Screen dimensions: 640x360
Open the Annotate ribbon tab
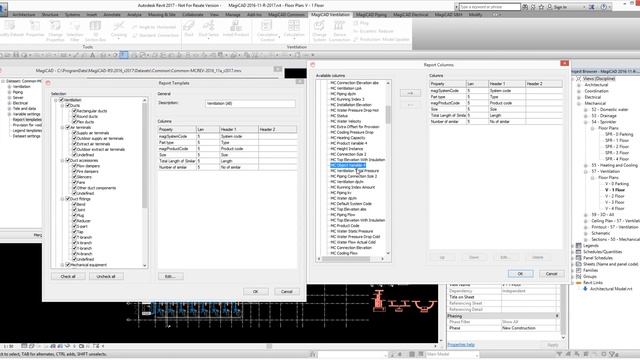coord(112,15)
